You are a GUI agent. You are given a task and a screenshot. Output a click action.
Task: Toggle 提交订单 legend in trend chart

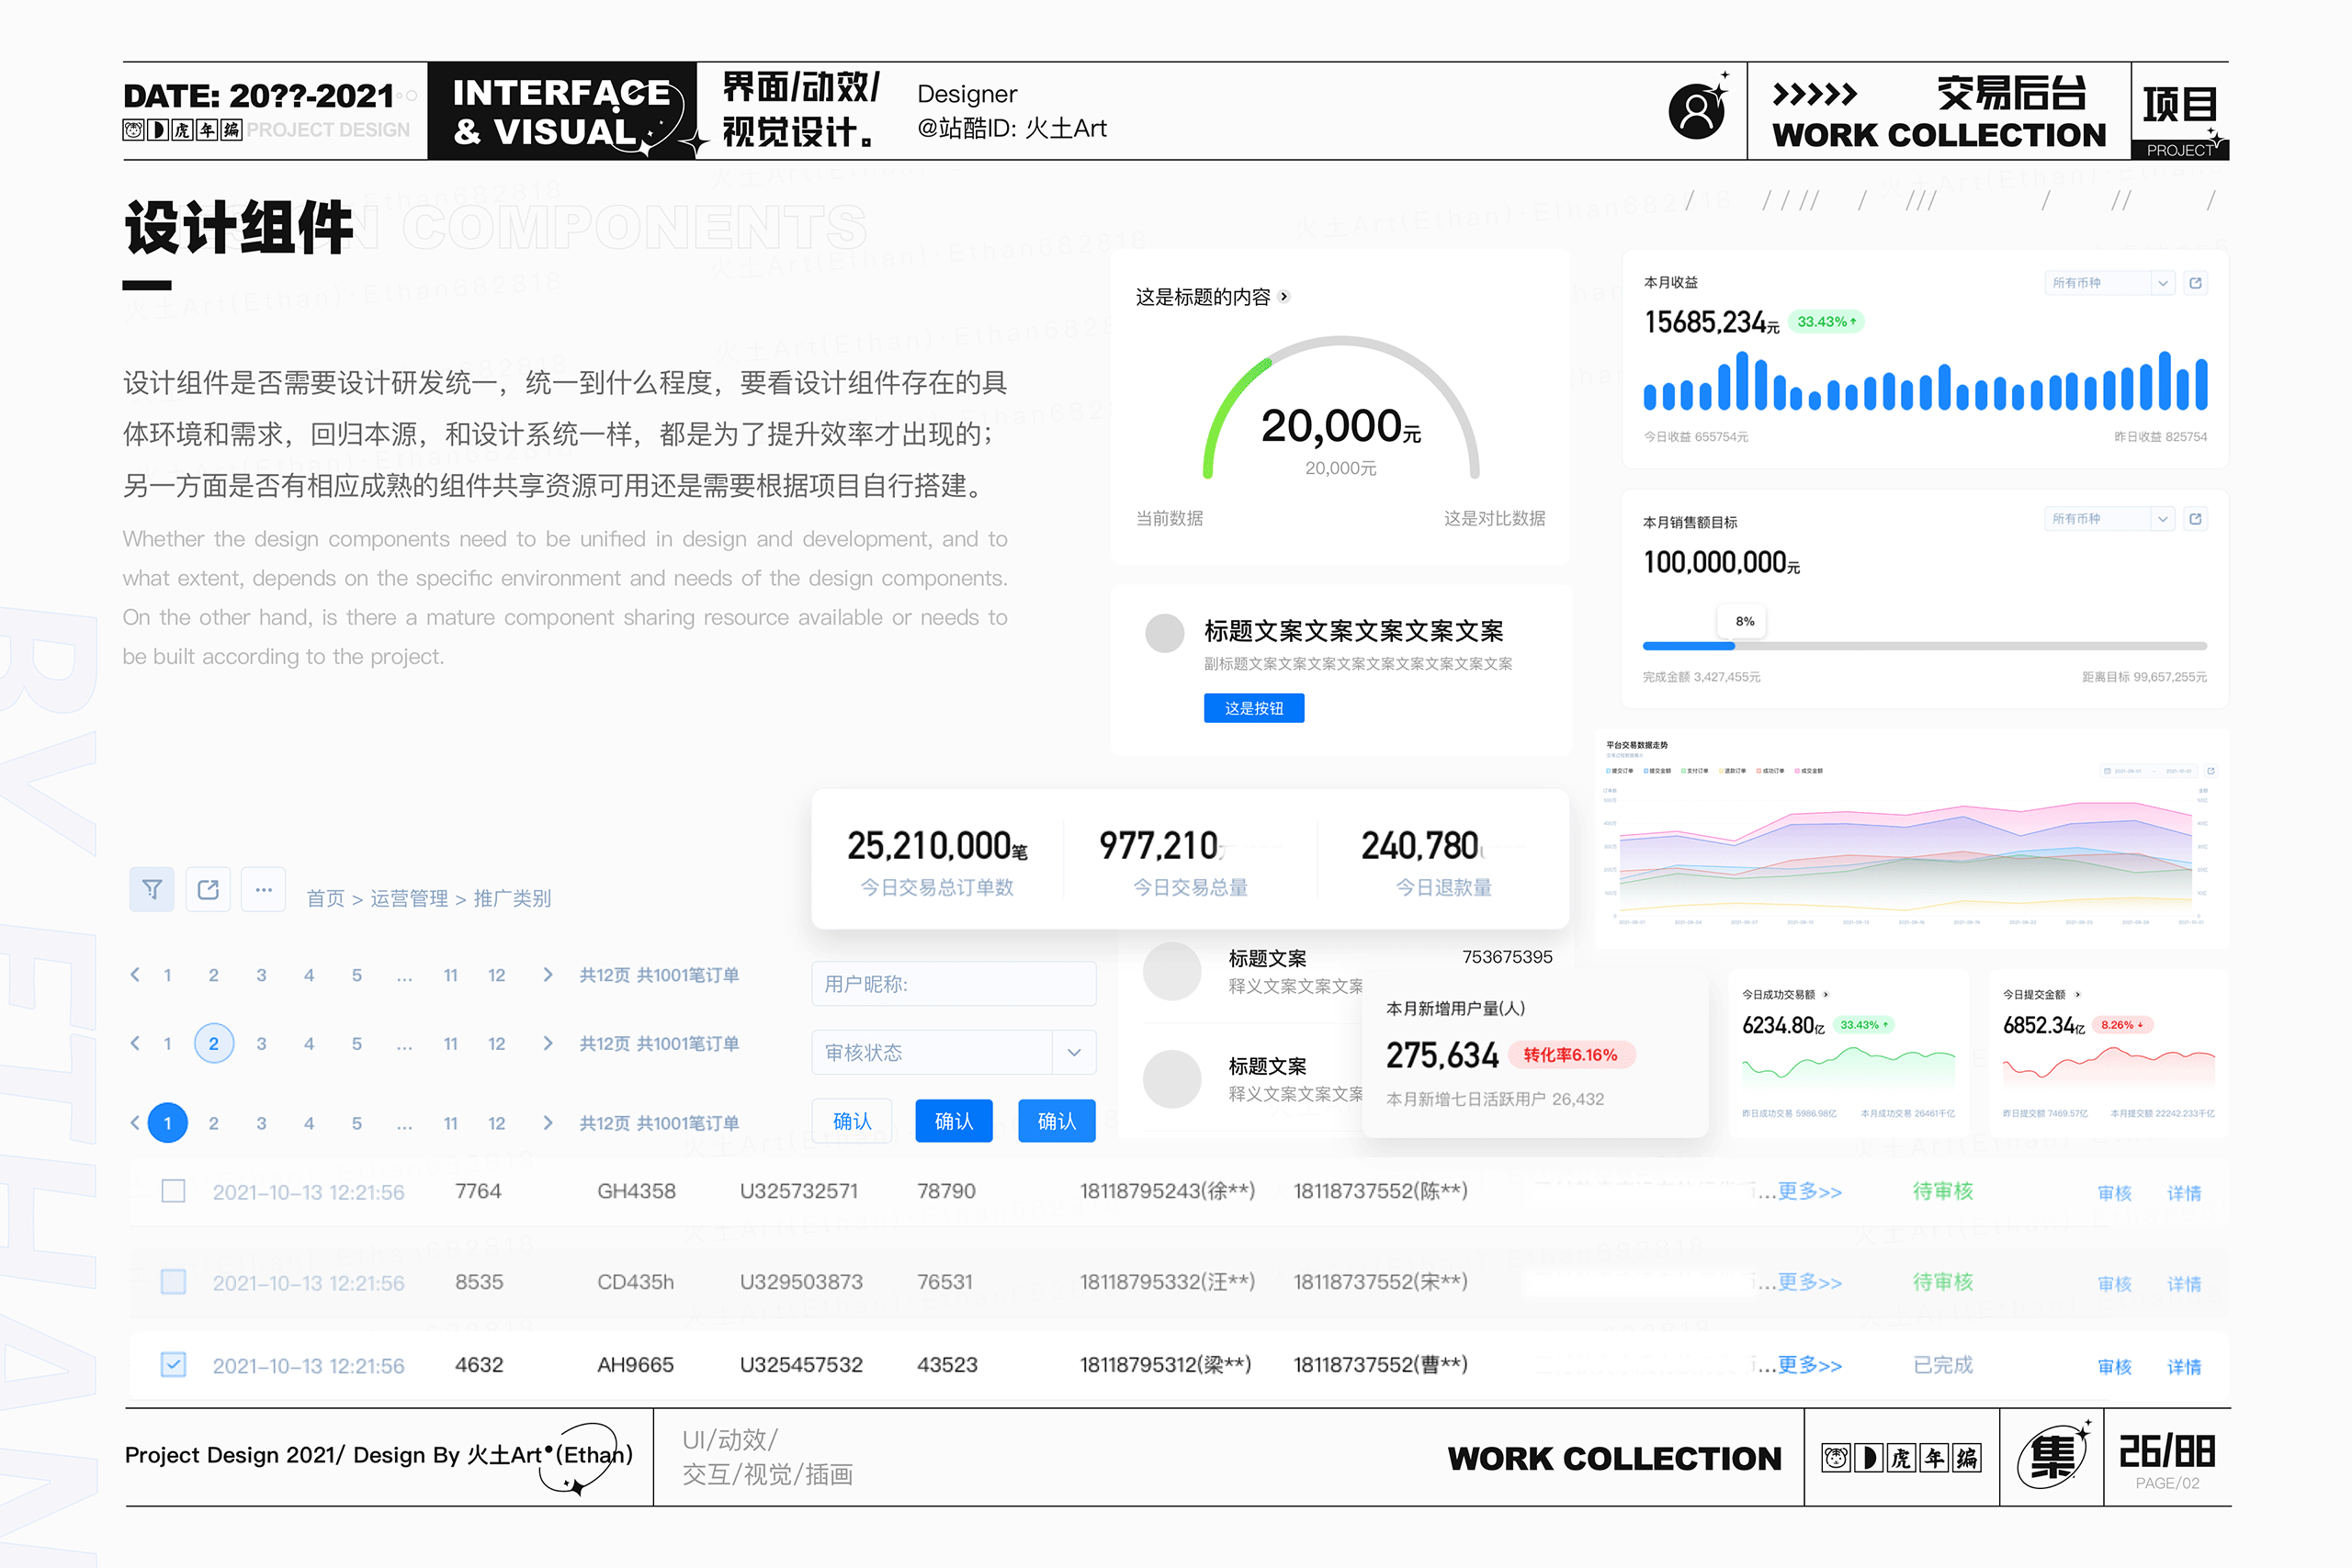1619,771
